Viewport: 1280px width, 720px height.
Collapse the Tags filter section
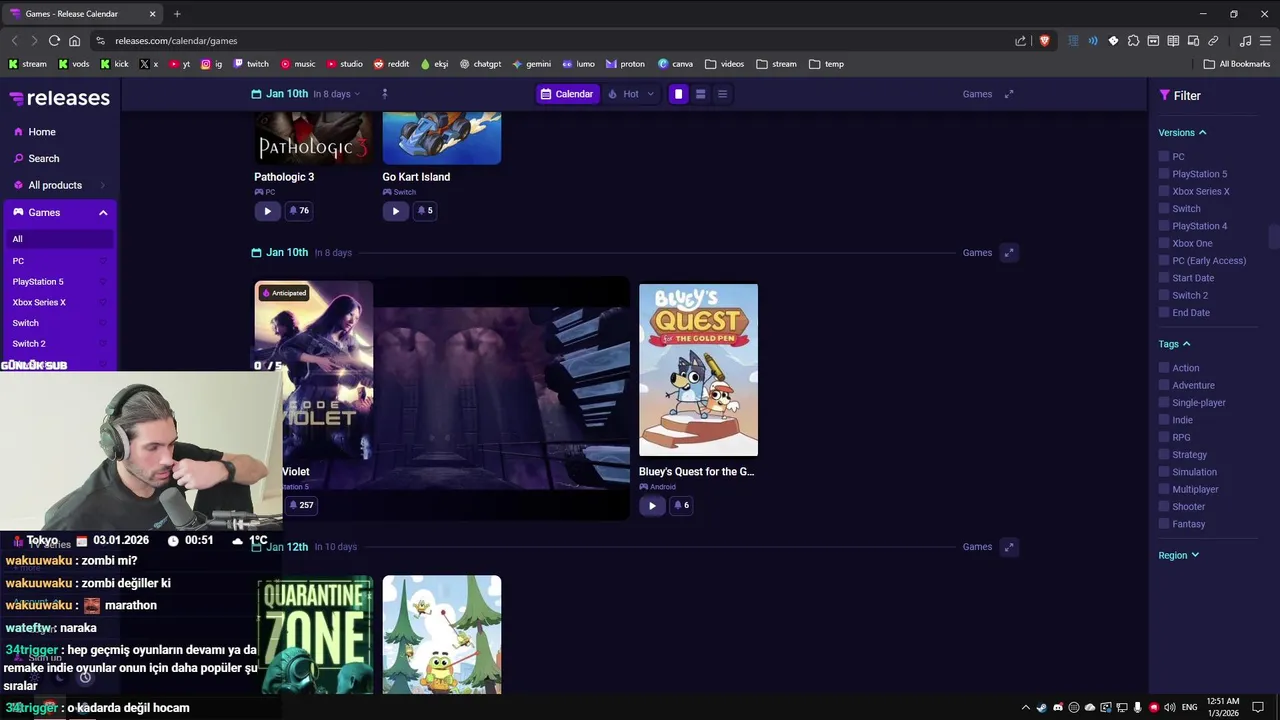point(1175,344)
